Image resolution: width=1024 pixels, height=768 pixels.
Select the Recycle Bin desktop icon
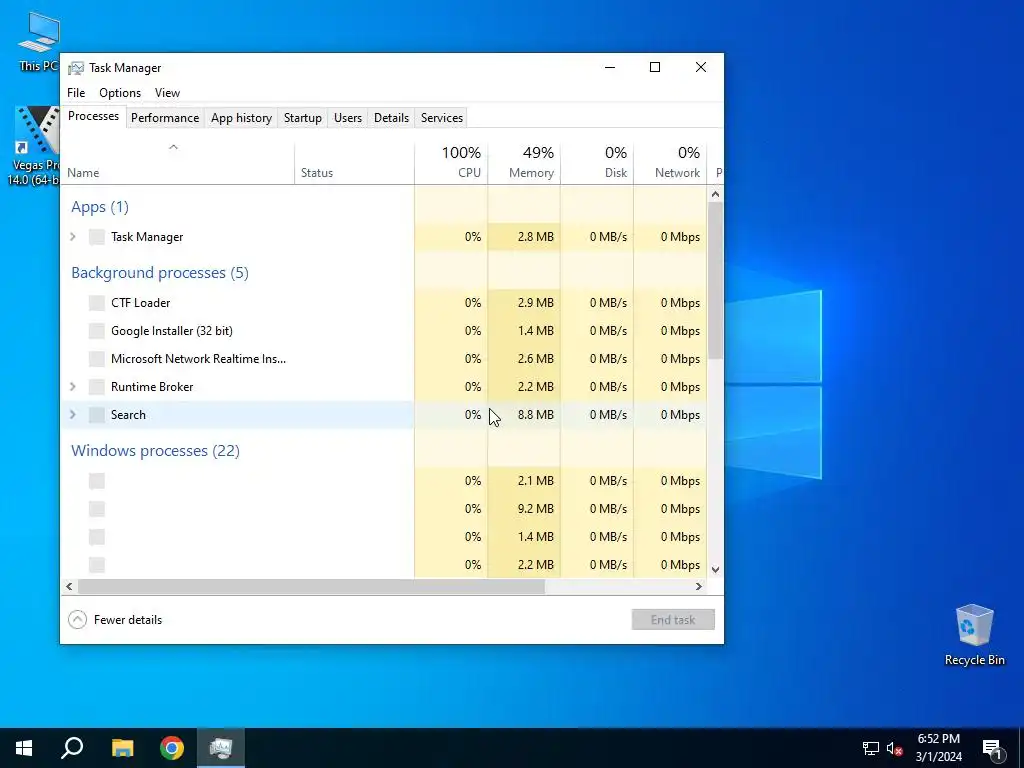[x=974, y=635]
